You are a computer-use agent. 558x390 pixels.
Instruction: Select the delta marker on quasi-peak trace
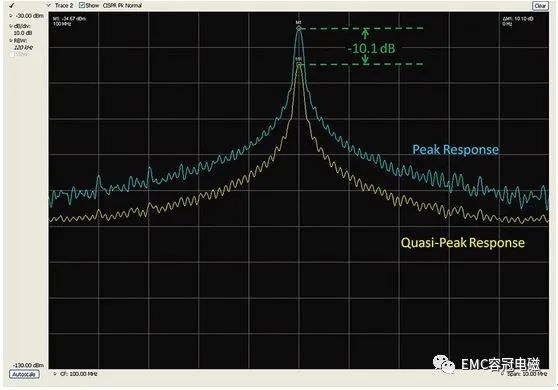coord(299,64)
